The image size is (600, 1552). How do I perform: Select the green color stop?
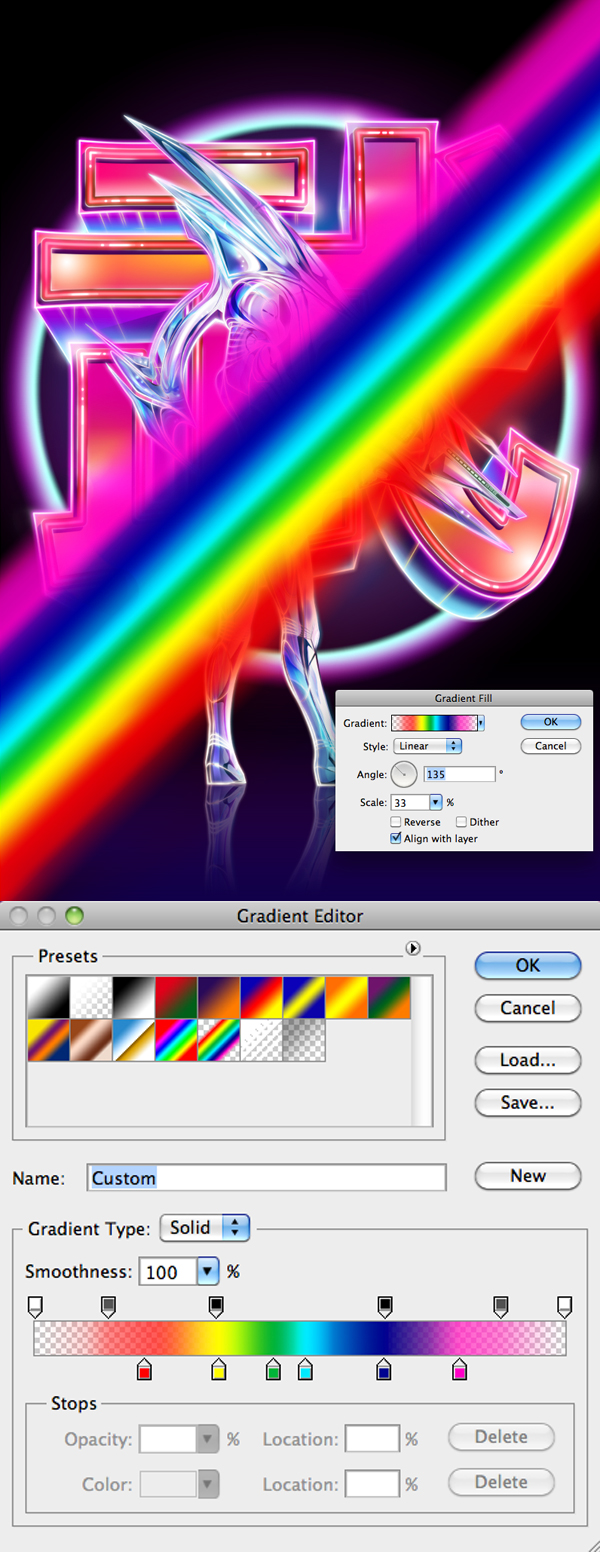[x=274, y=1369]
